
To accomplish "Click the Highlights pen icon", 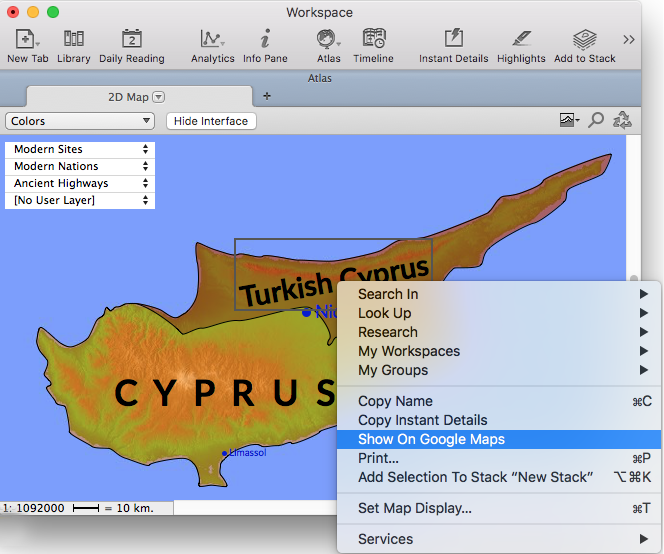I will [x=521, y=40].
